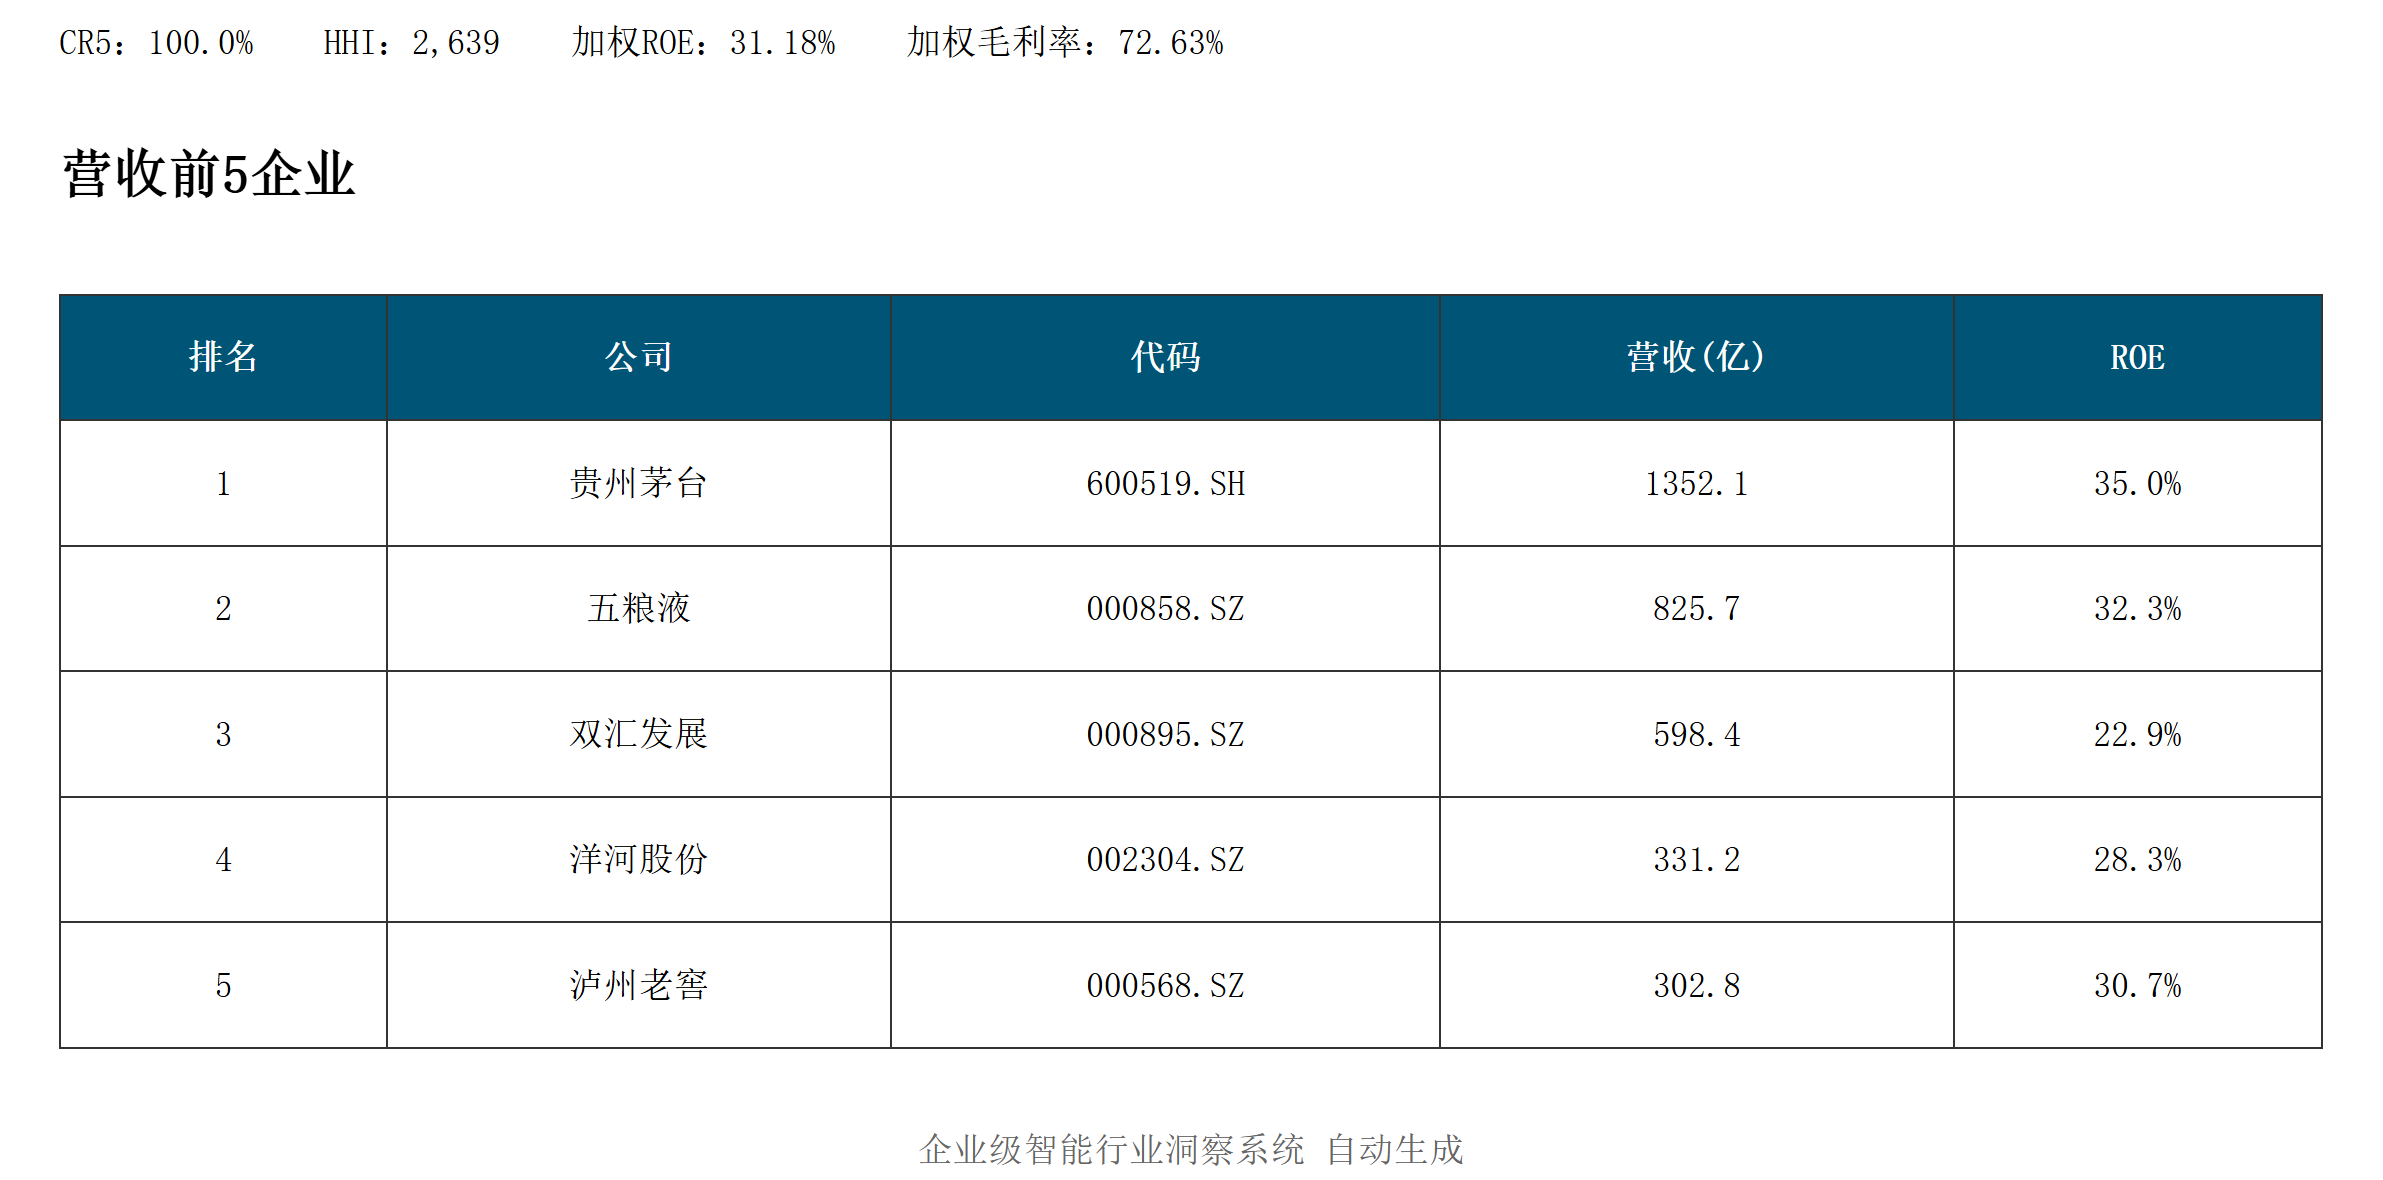Select the 五粮液 company cell
This screenshot has height=1180, width=2383.
coord(638,608)
